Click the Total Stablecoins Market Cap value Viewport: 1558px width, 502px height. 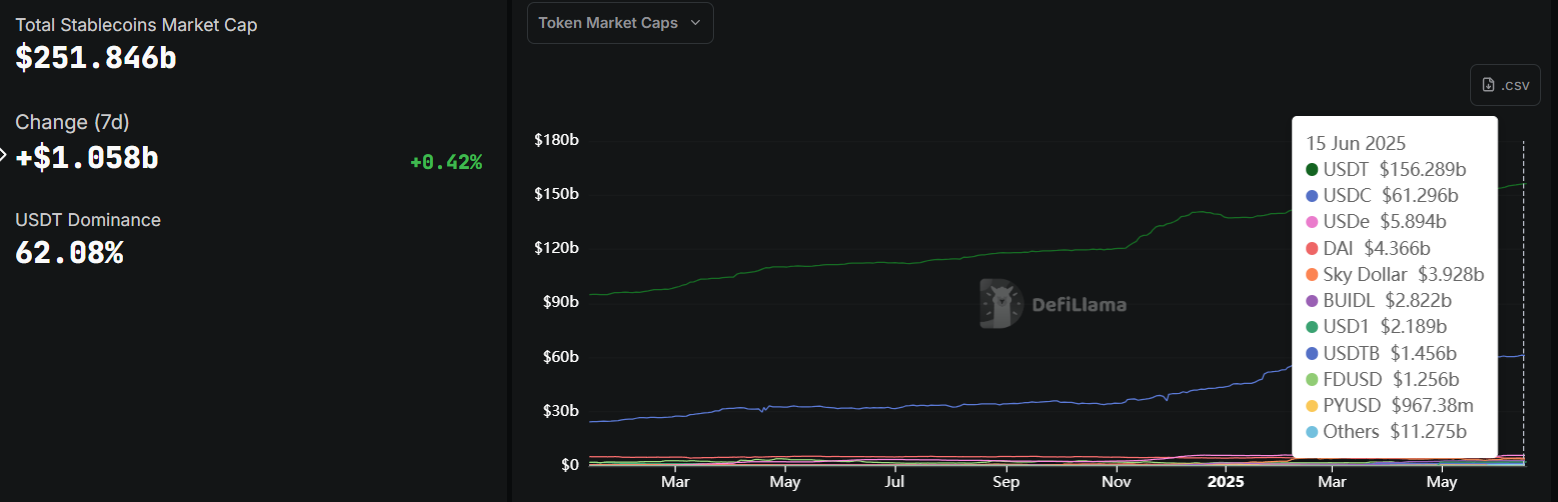click(96, 58)
